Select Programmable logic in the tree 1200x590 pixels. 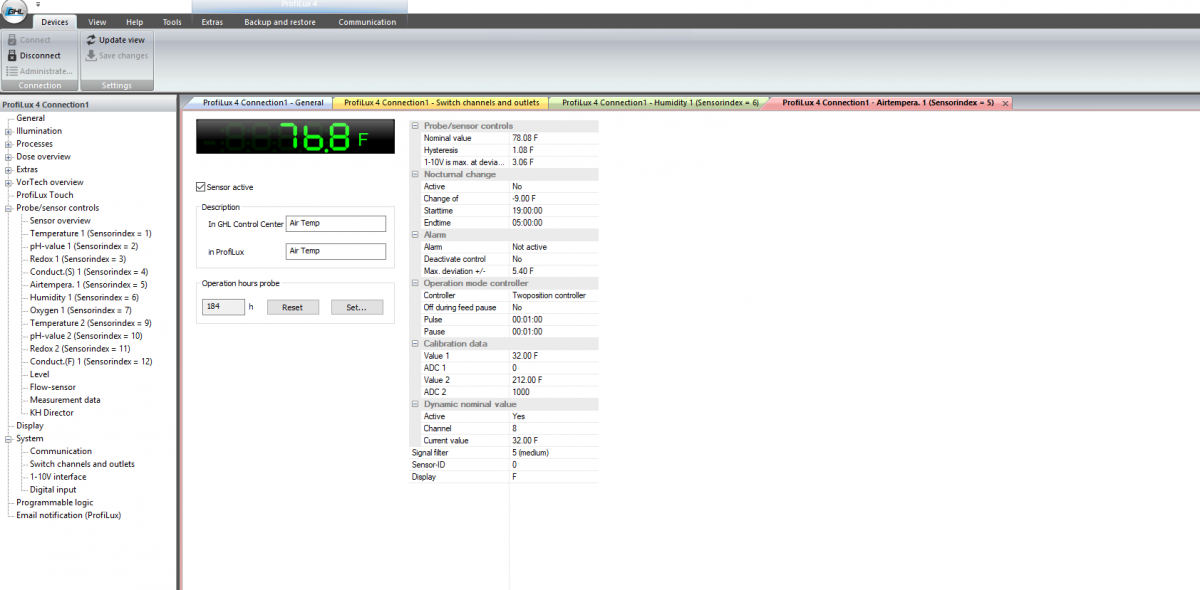click(x=55, y=502)
